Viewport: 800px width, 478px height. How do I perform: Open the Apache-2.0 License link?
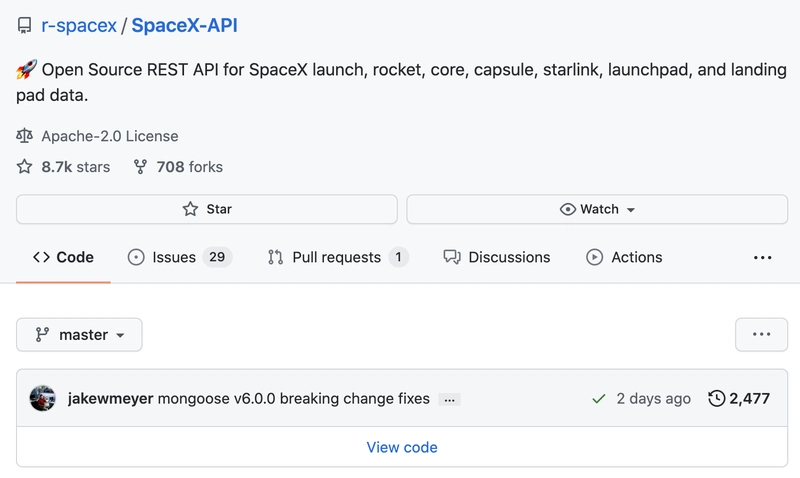(110, 136)
